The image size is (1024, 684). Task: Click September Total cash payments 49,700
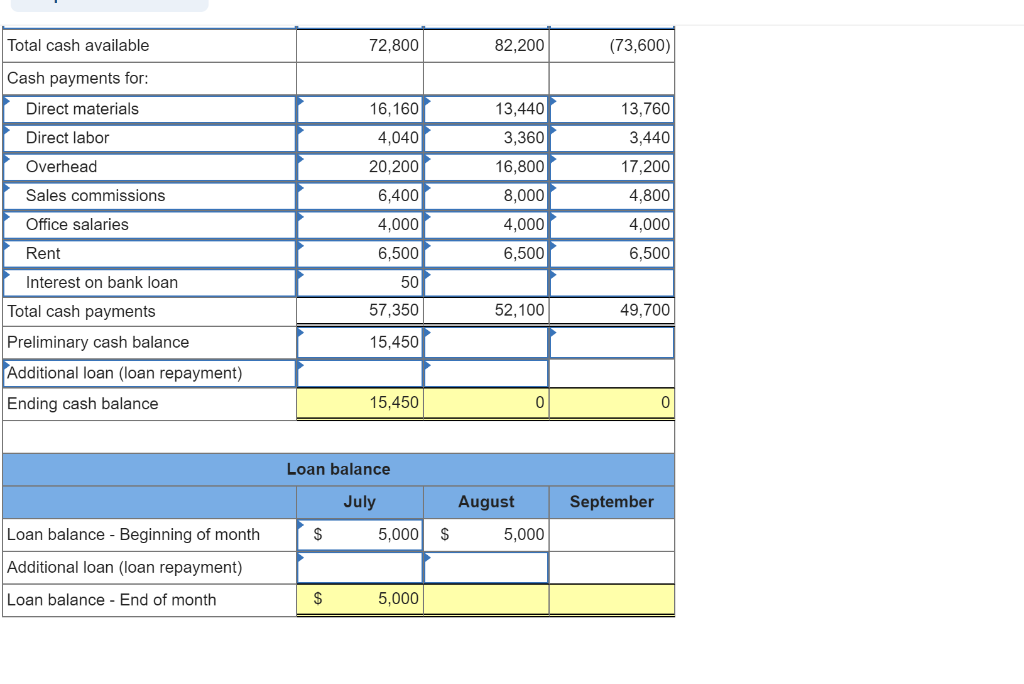click(612, 310)
